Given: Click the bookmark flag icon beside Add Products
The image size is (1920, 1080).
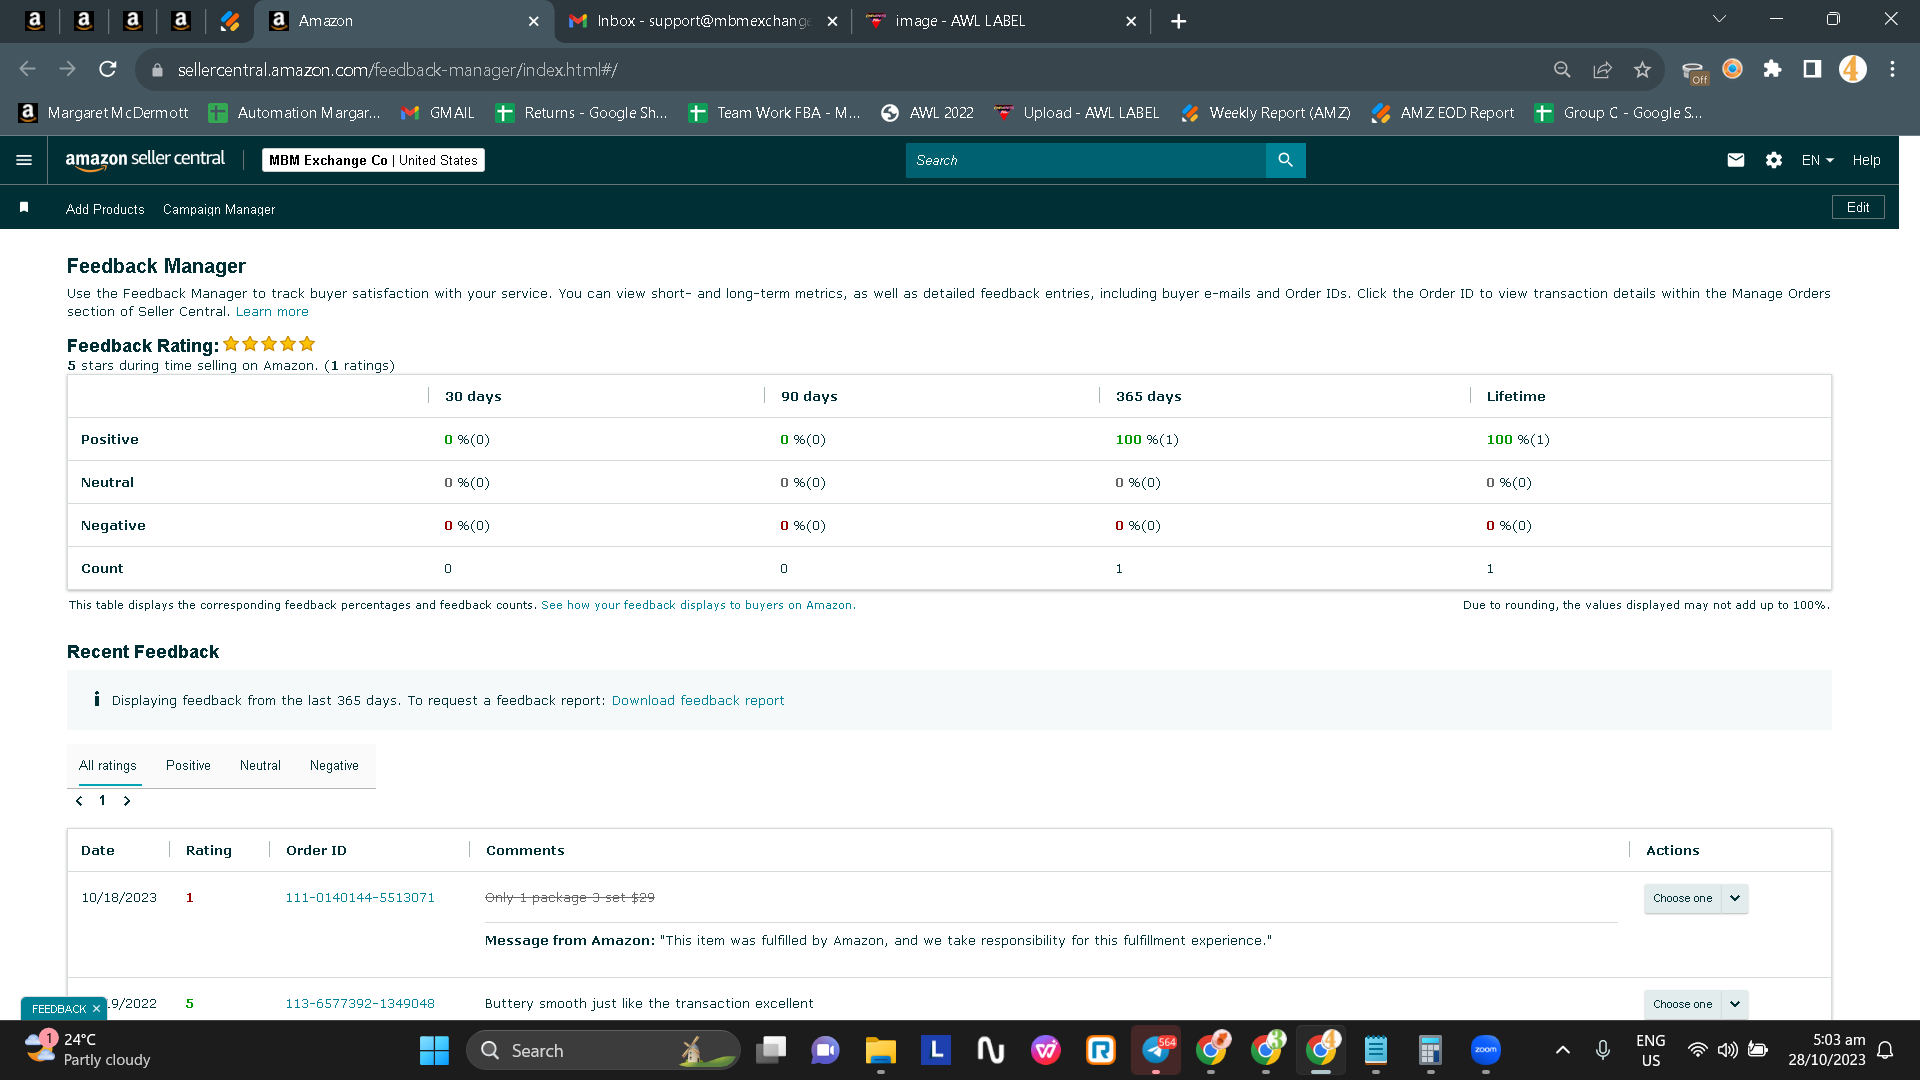Looking at the screenshot, I should 24,207.
